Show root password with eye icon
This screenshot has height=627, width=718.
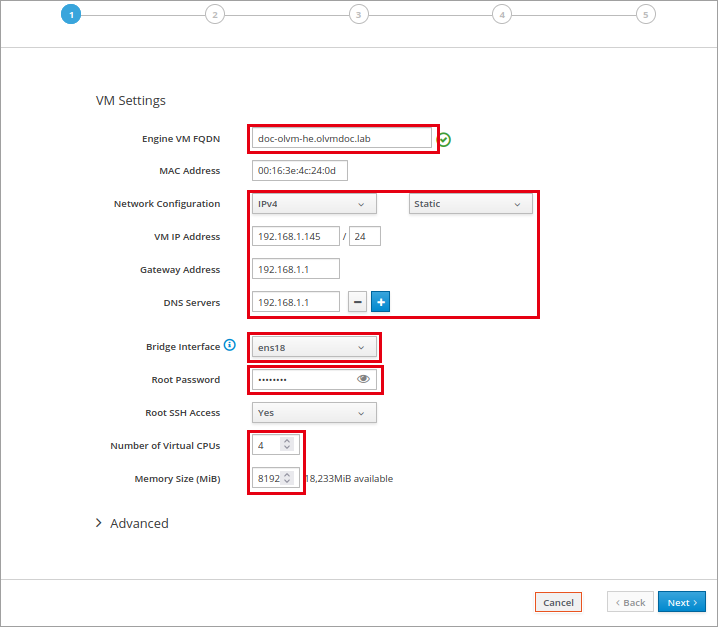(363, 379)
